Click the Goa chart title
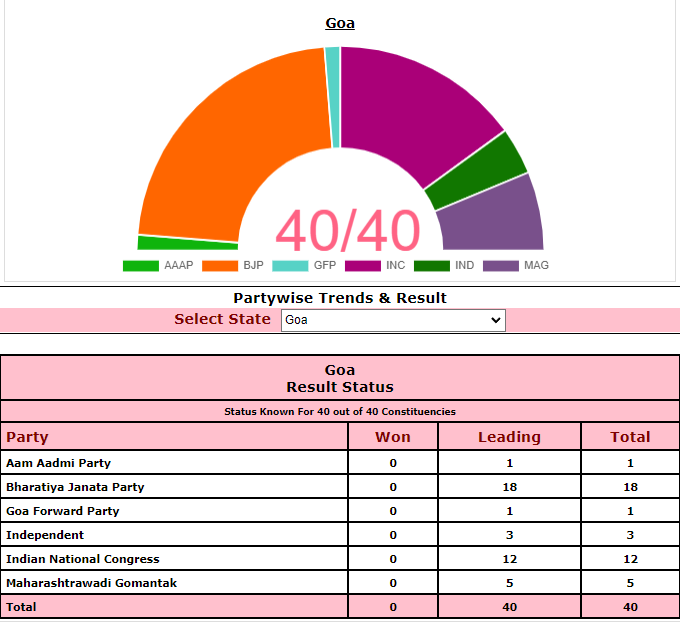The height and width of the screenshot is (624, 680). (x=340, y=23)
